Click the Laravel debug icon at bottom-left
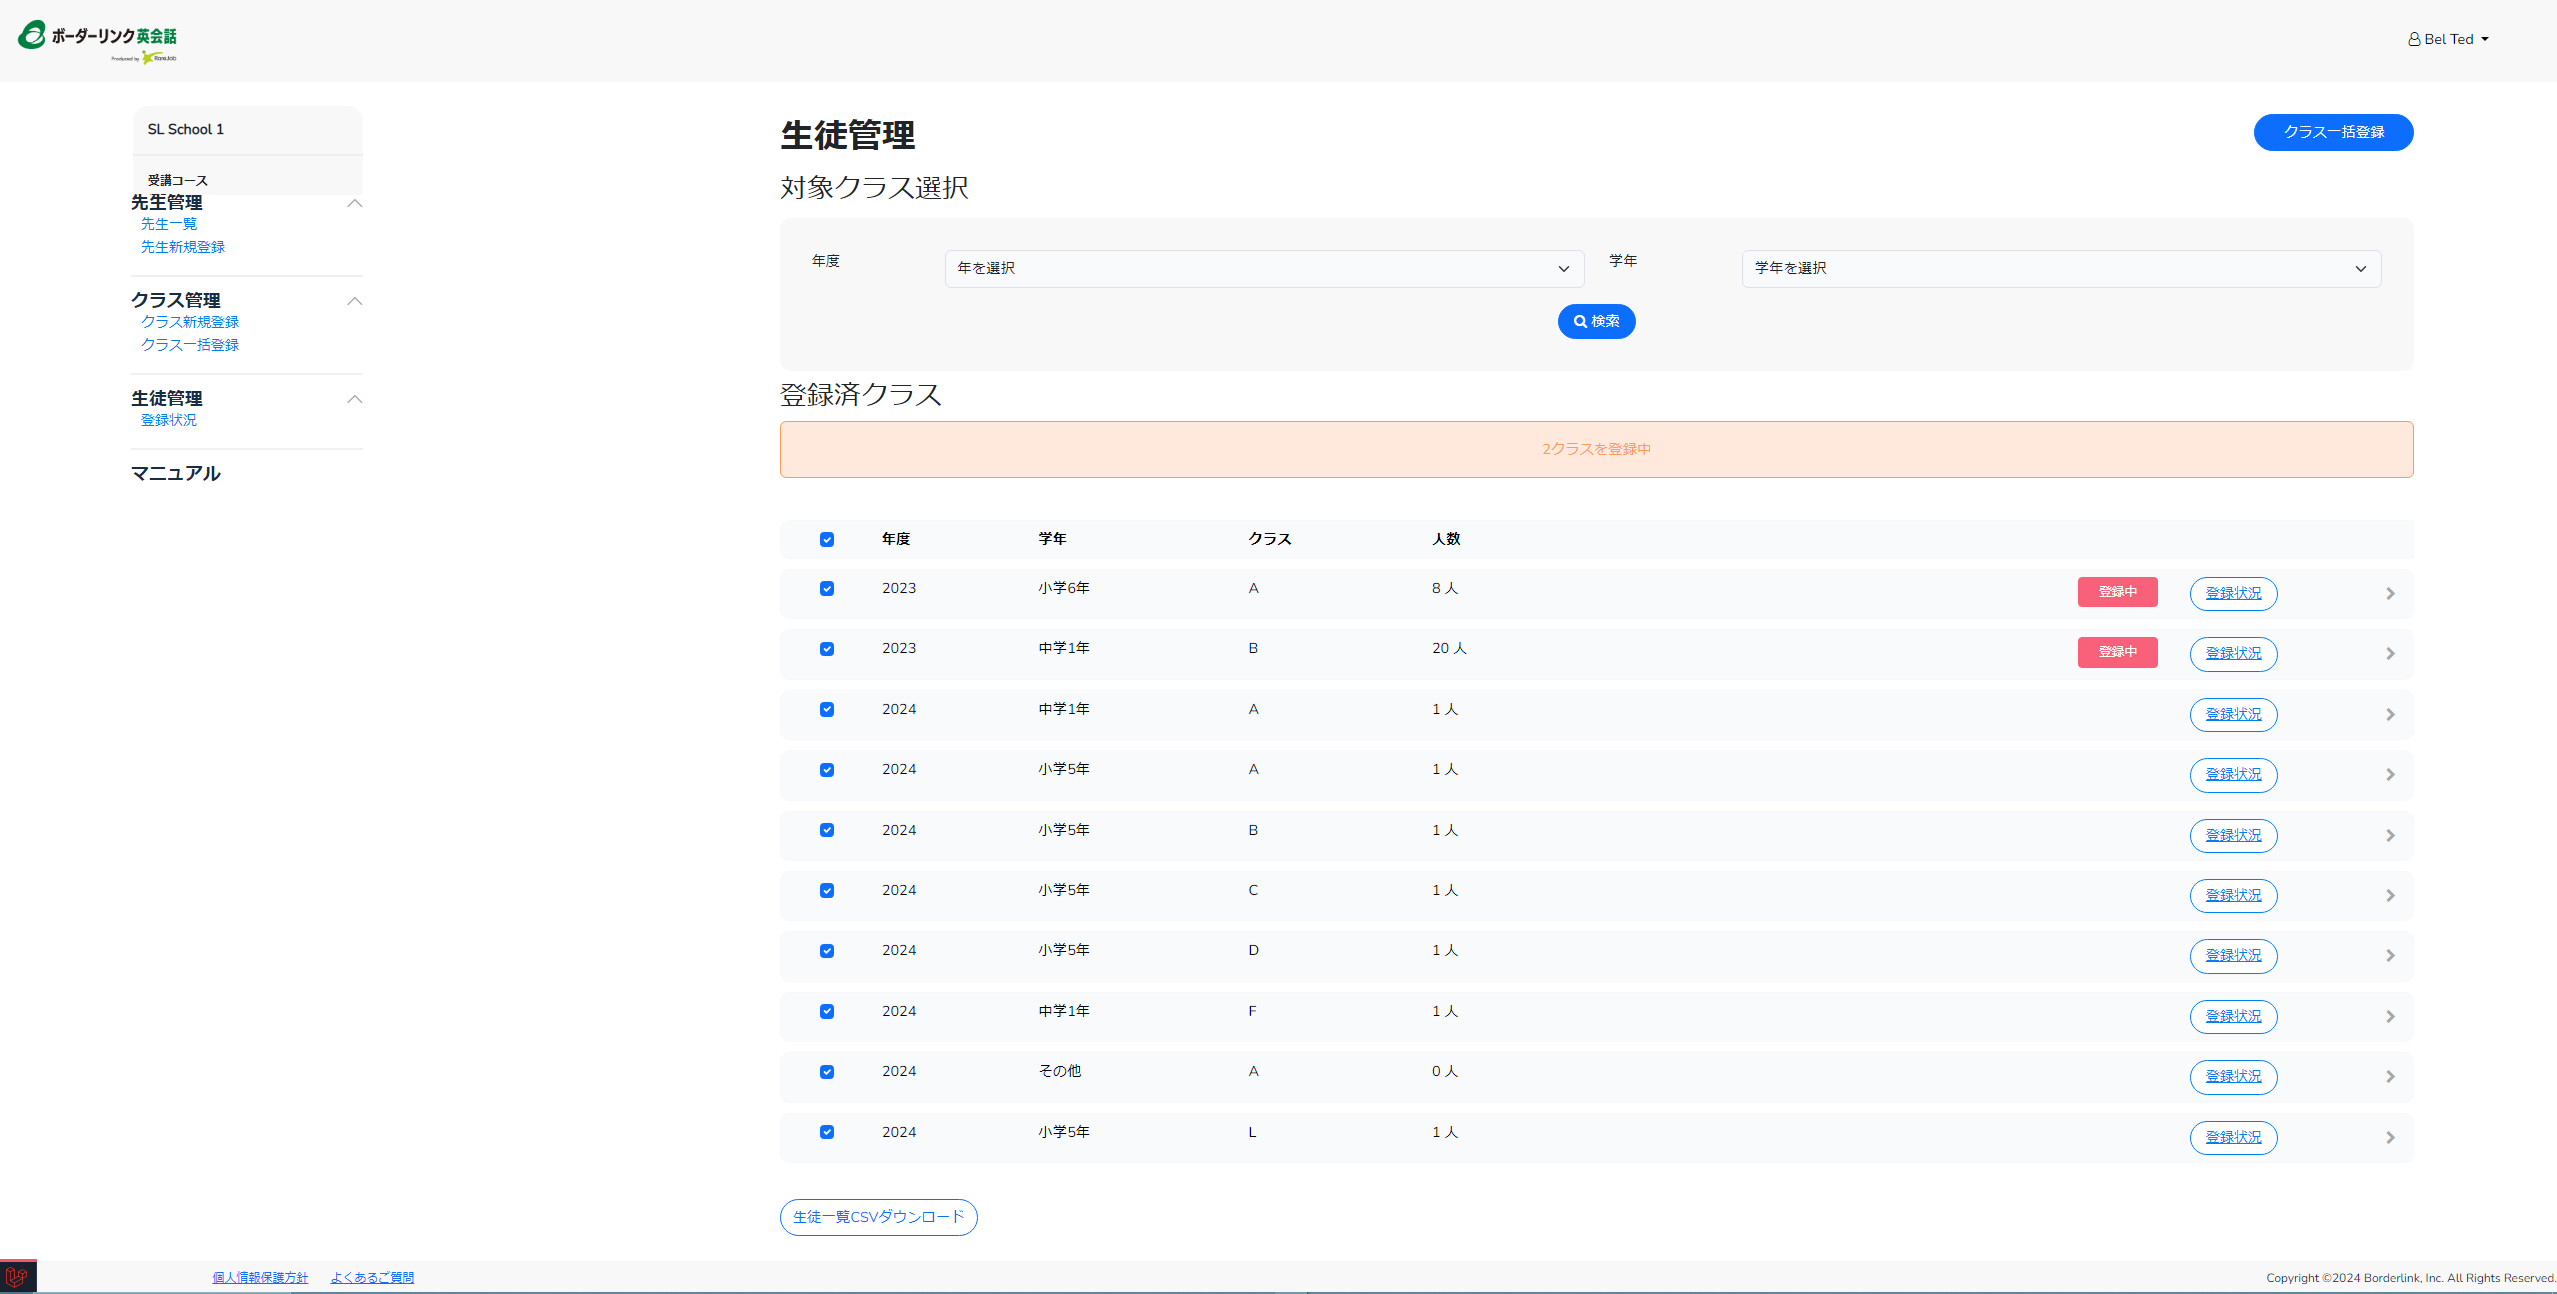Image resolution: width=2557 pixels, height=1294 pixels. click(17, 1277)
